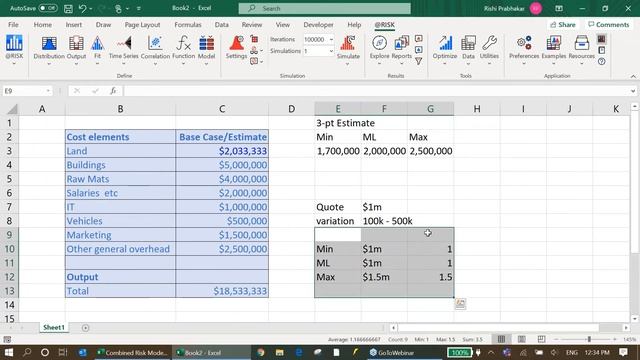This screenshot has width=640, height=360.
Task: Open the Comments pane
Action: tap(608, 24)
